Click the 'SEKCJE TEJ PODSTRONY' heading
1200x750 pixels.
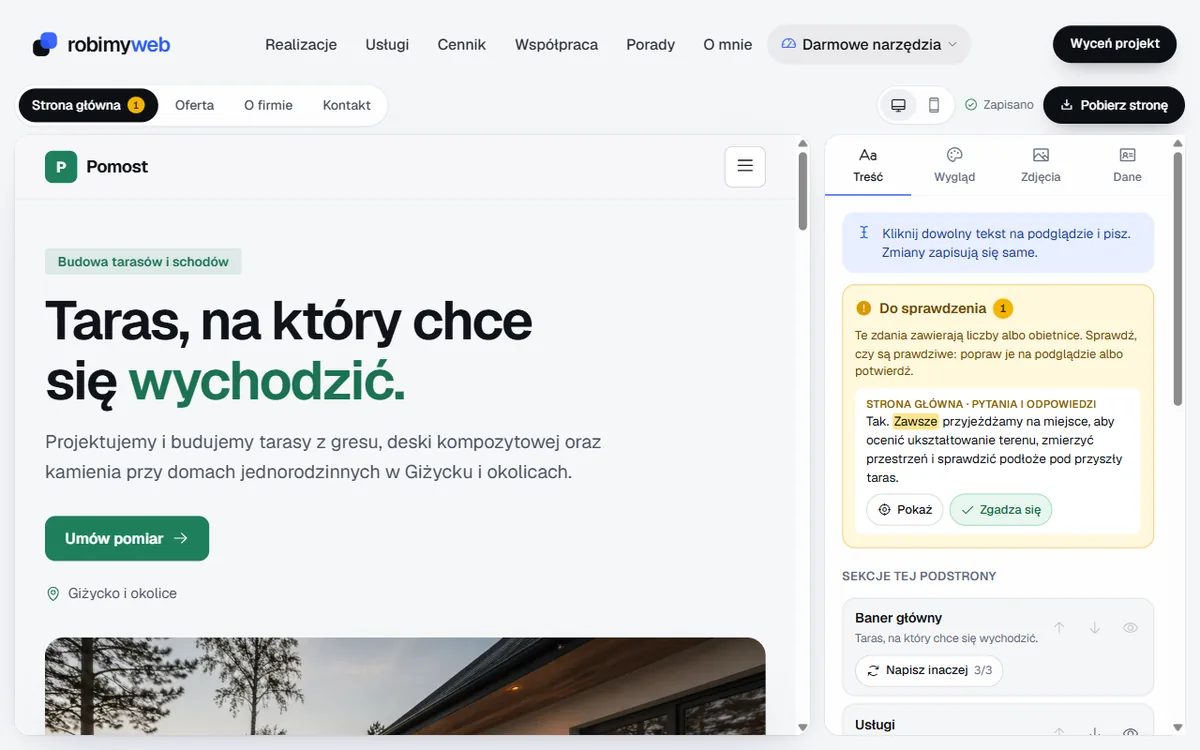click(x=919, y=576)
